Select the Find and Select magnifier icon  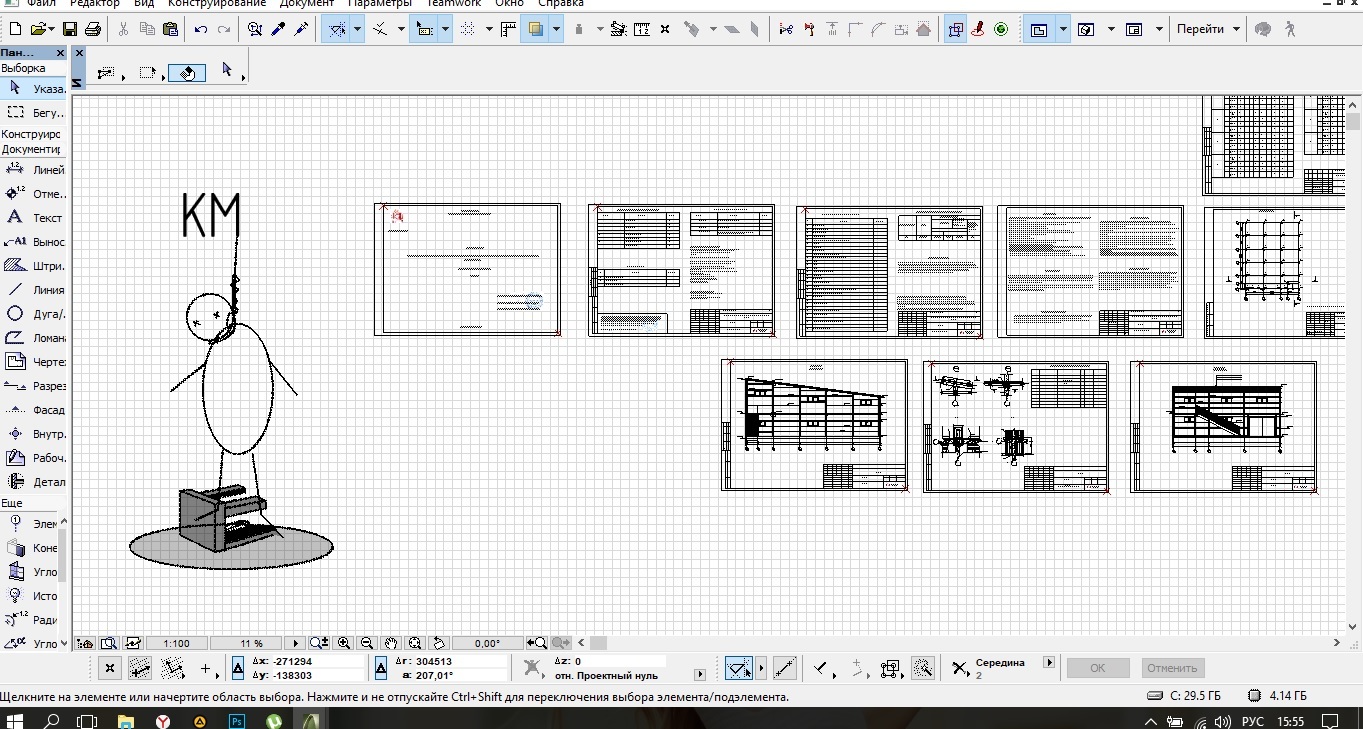[255, 30]
